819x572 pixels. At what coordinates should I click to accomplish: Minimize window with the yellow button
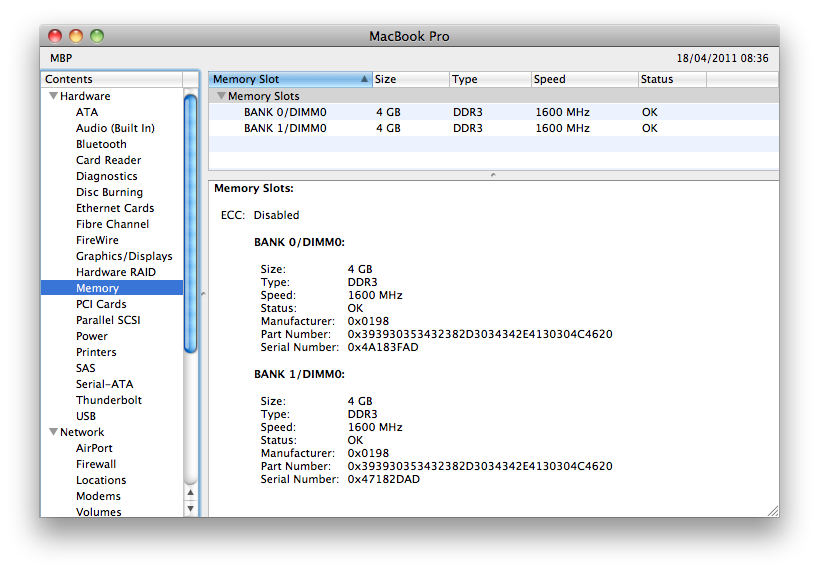click(76, 36)
